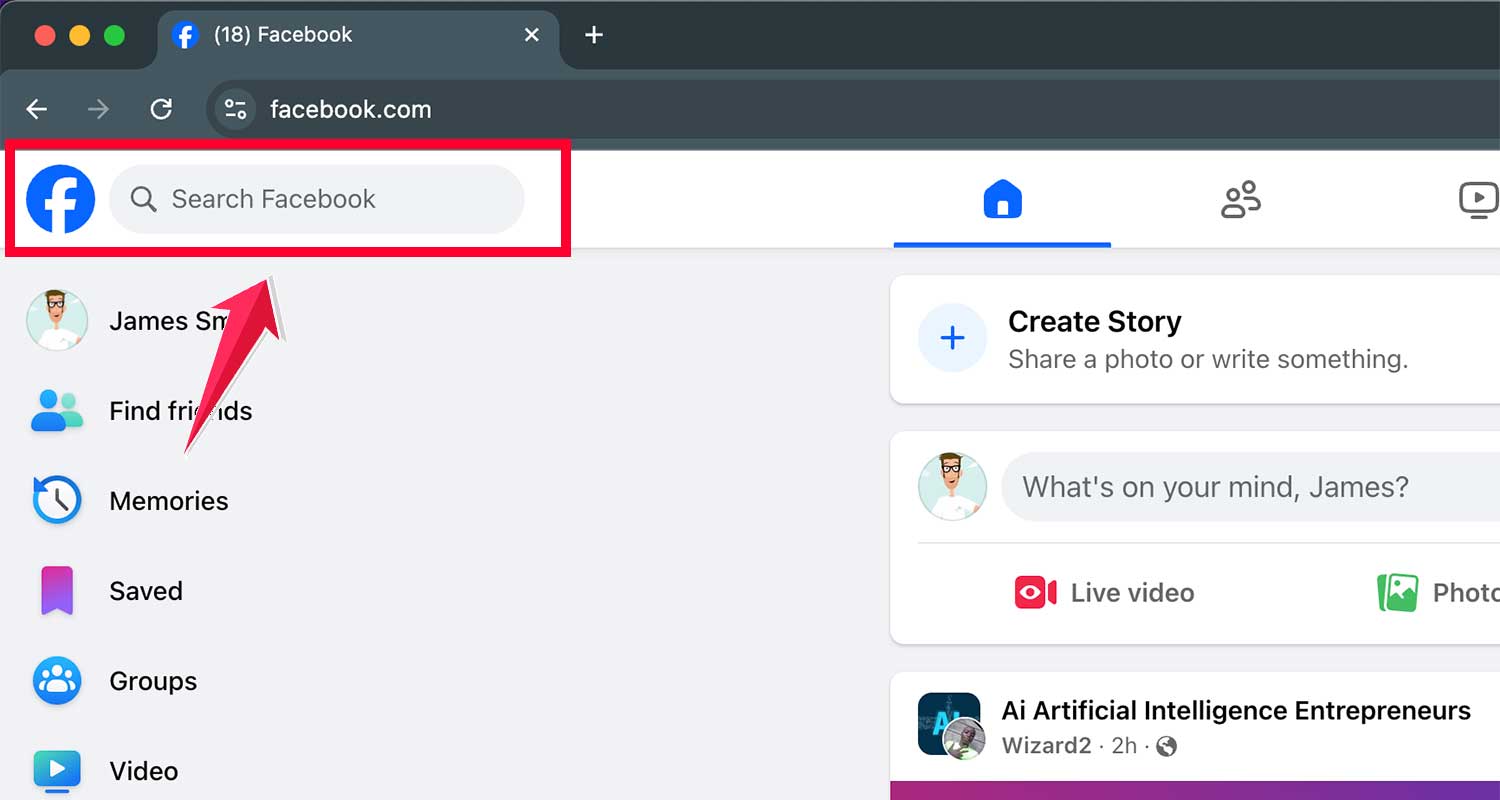The image size is (1500, 800).
Task: Click the Saved bookmark icon
Action: tap(57, 590)
